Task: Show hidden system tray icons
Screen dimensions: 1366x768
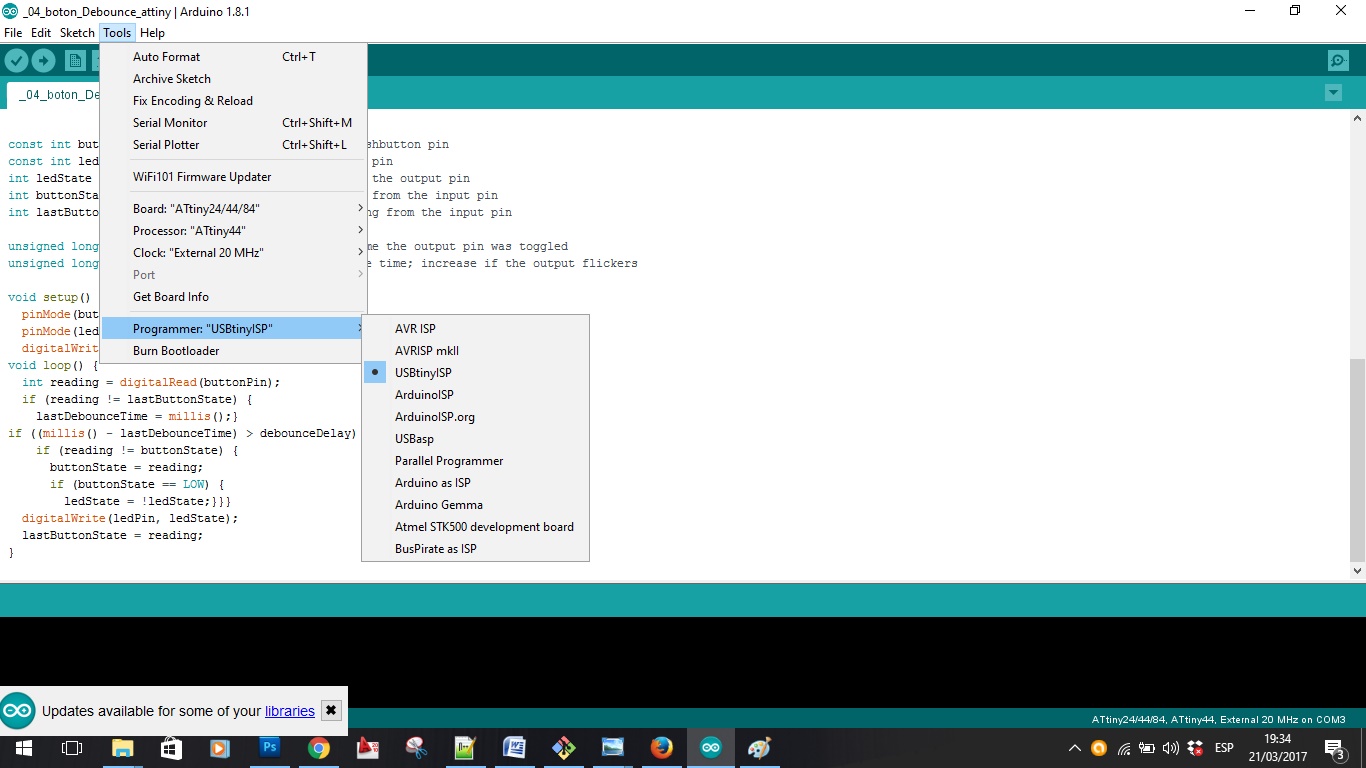Action: click(1075, 748)
